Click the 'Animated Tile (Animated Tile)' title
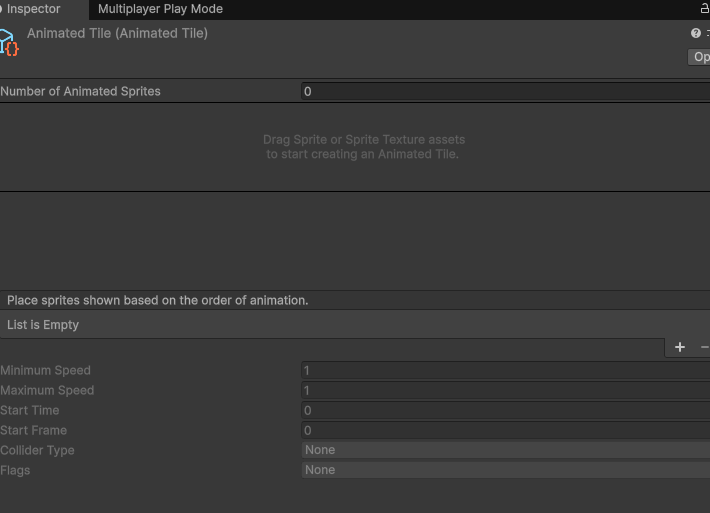This screenshot has height=513, width=710. (x=117, y=34)
